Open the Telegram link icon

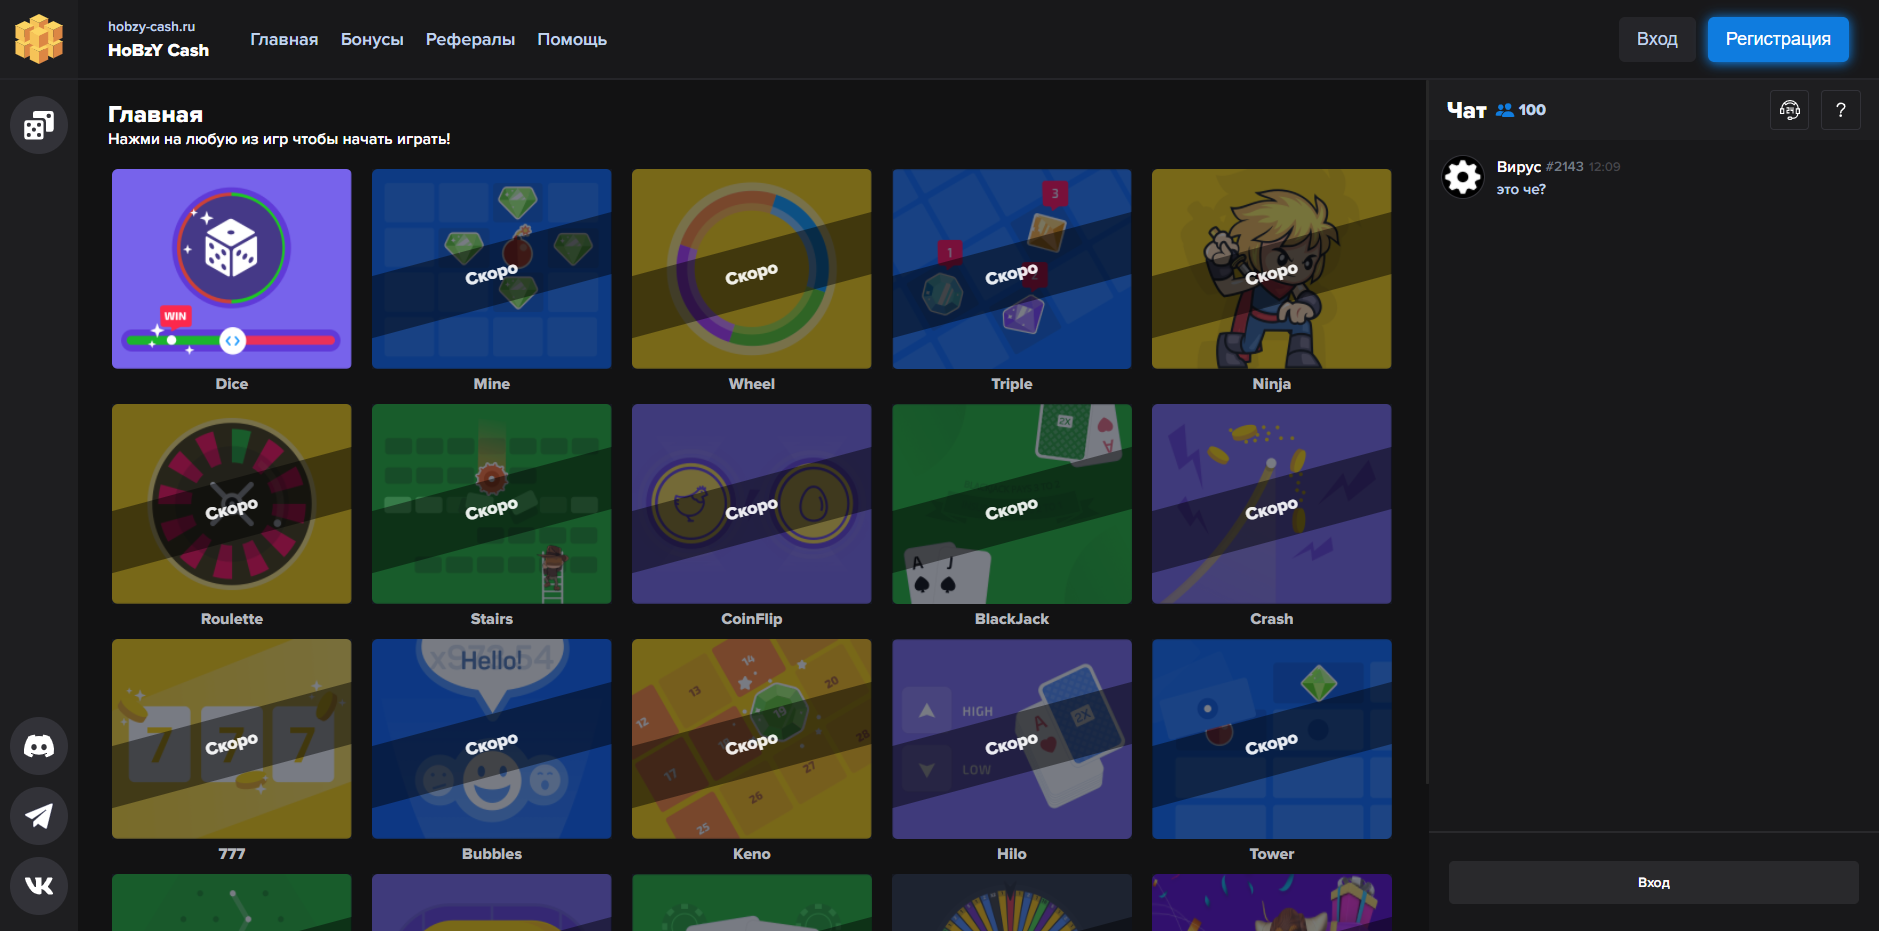pyautogui.click(x=39, y=816)
